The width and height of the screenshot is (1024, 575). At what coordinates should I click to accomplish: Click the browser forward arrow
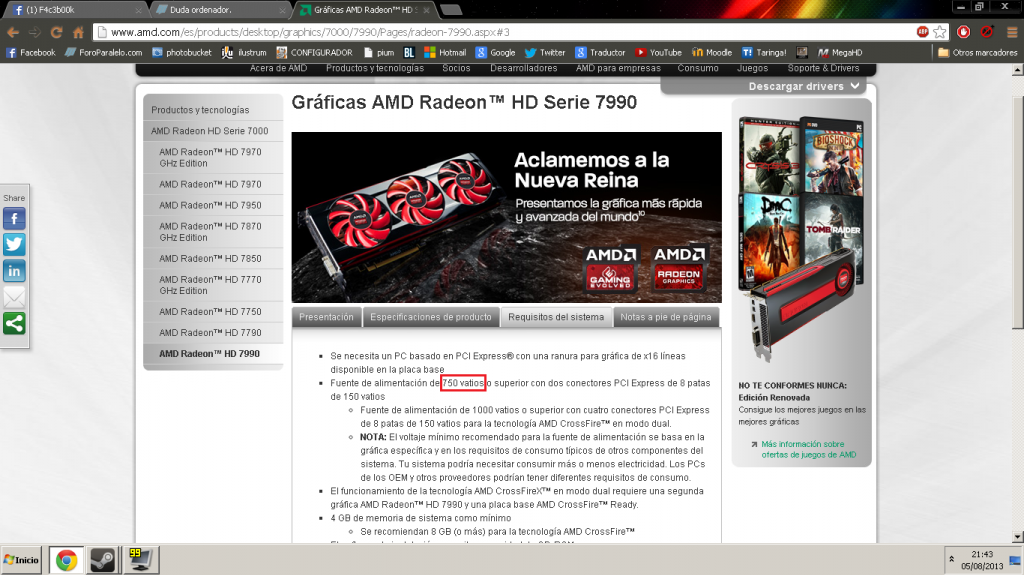(x=35, y=32)
